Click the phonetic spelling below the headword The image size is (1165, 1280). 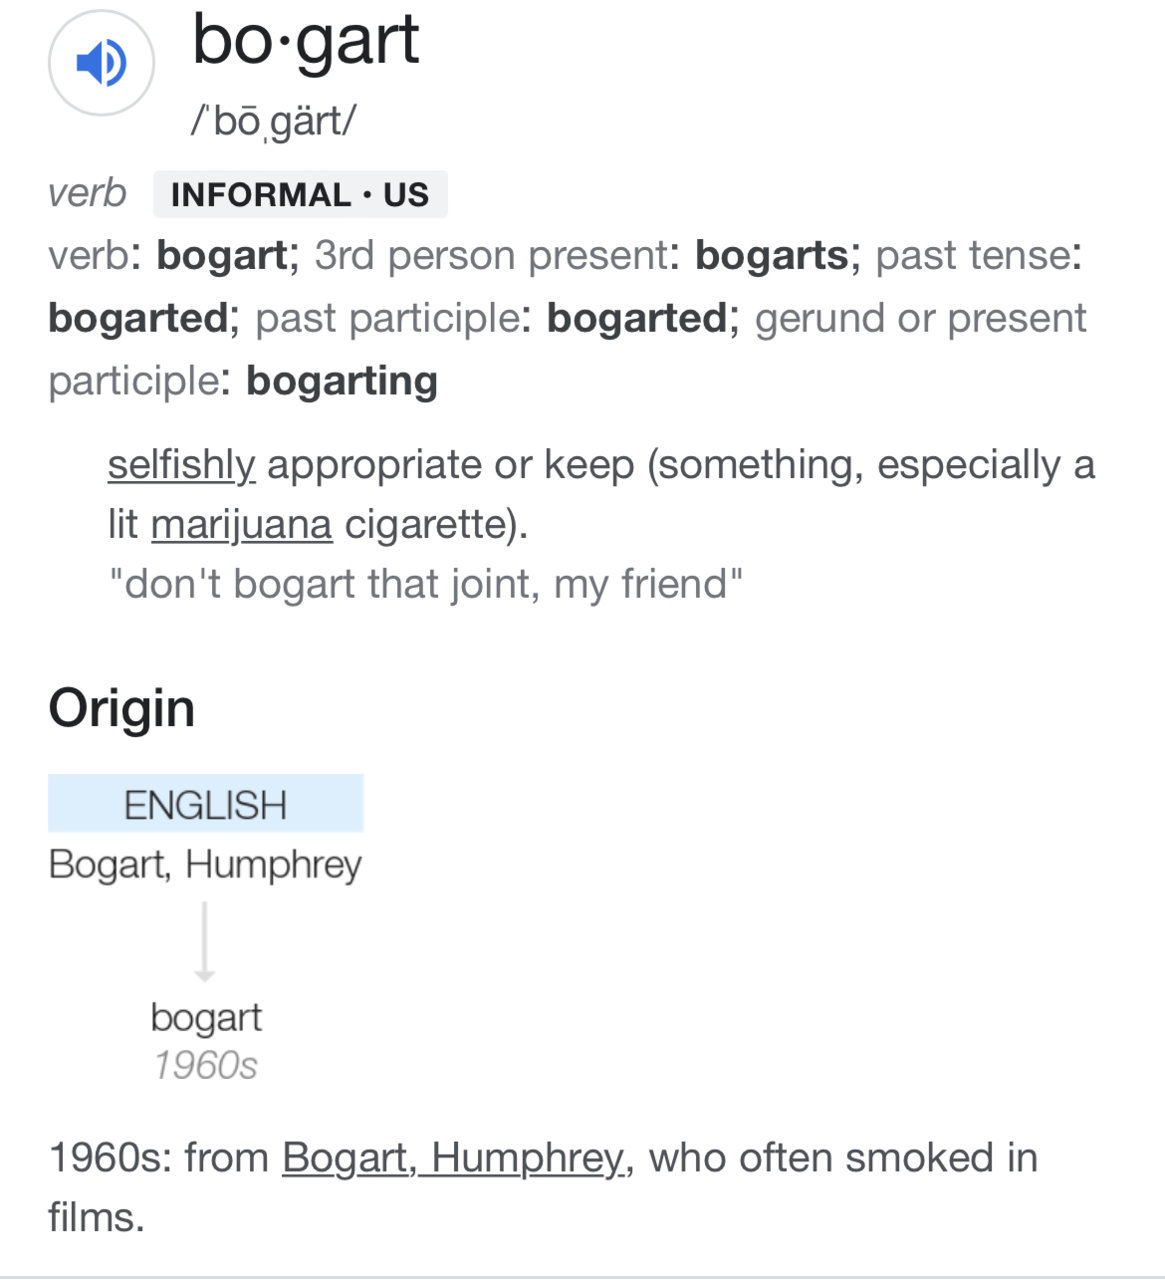[273, 122]
